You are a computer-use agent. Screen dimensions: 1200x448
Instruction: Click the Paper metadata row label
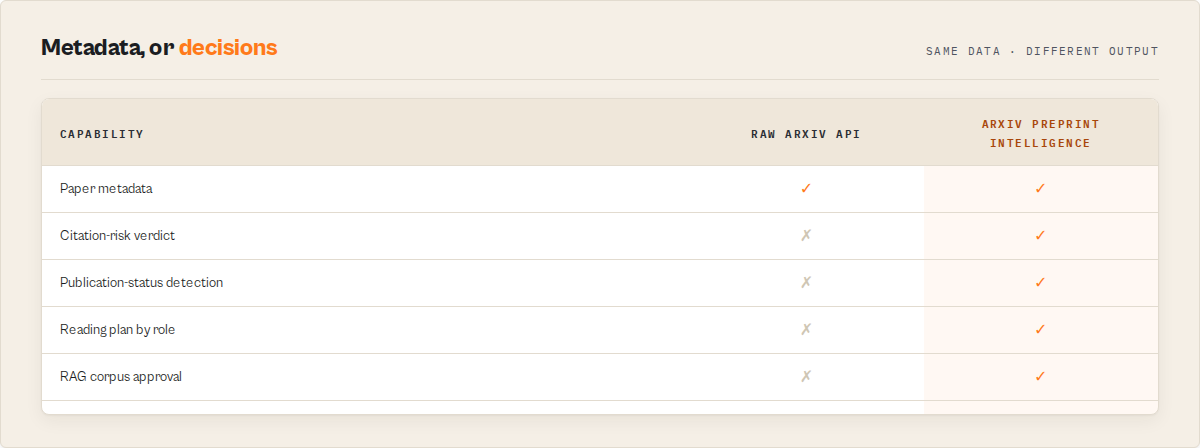106,188
